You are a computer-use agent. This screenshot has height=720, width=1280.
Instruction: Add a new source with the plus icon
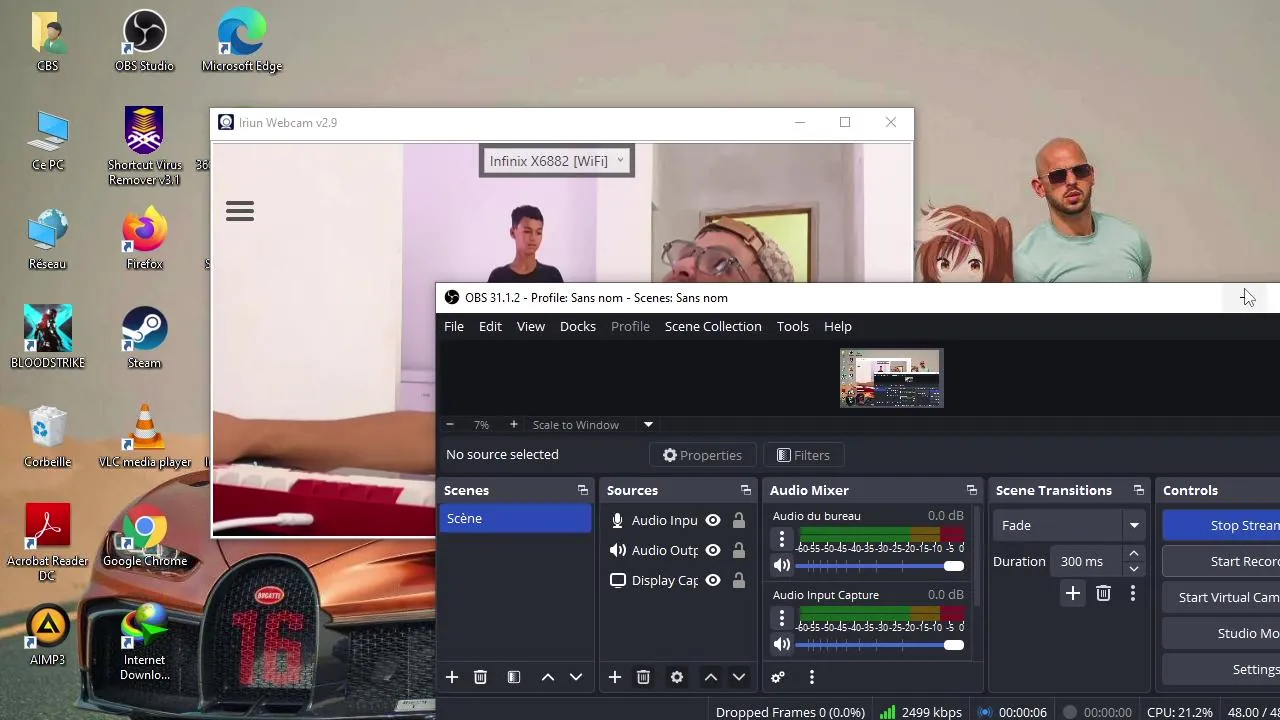[615, 677]
